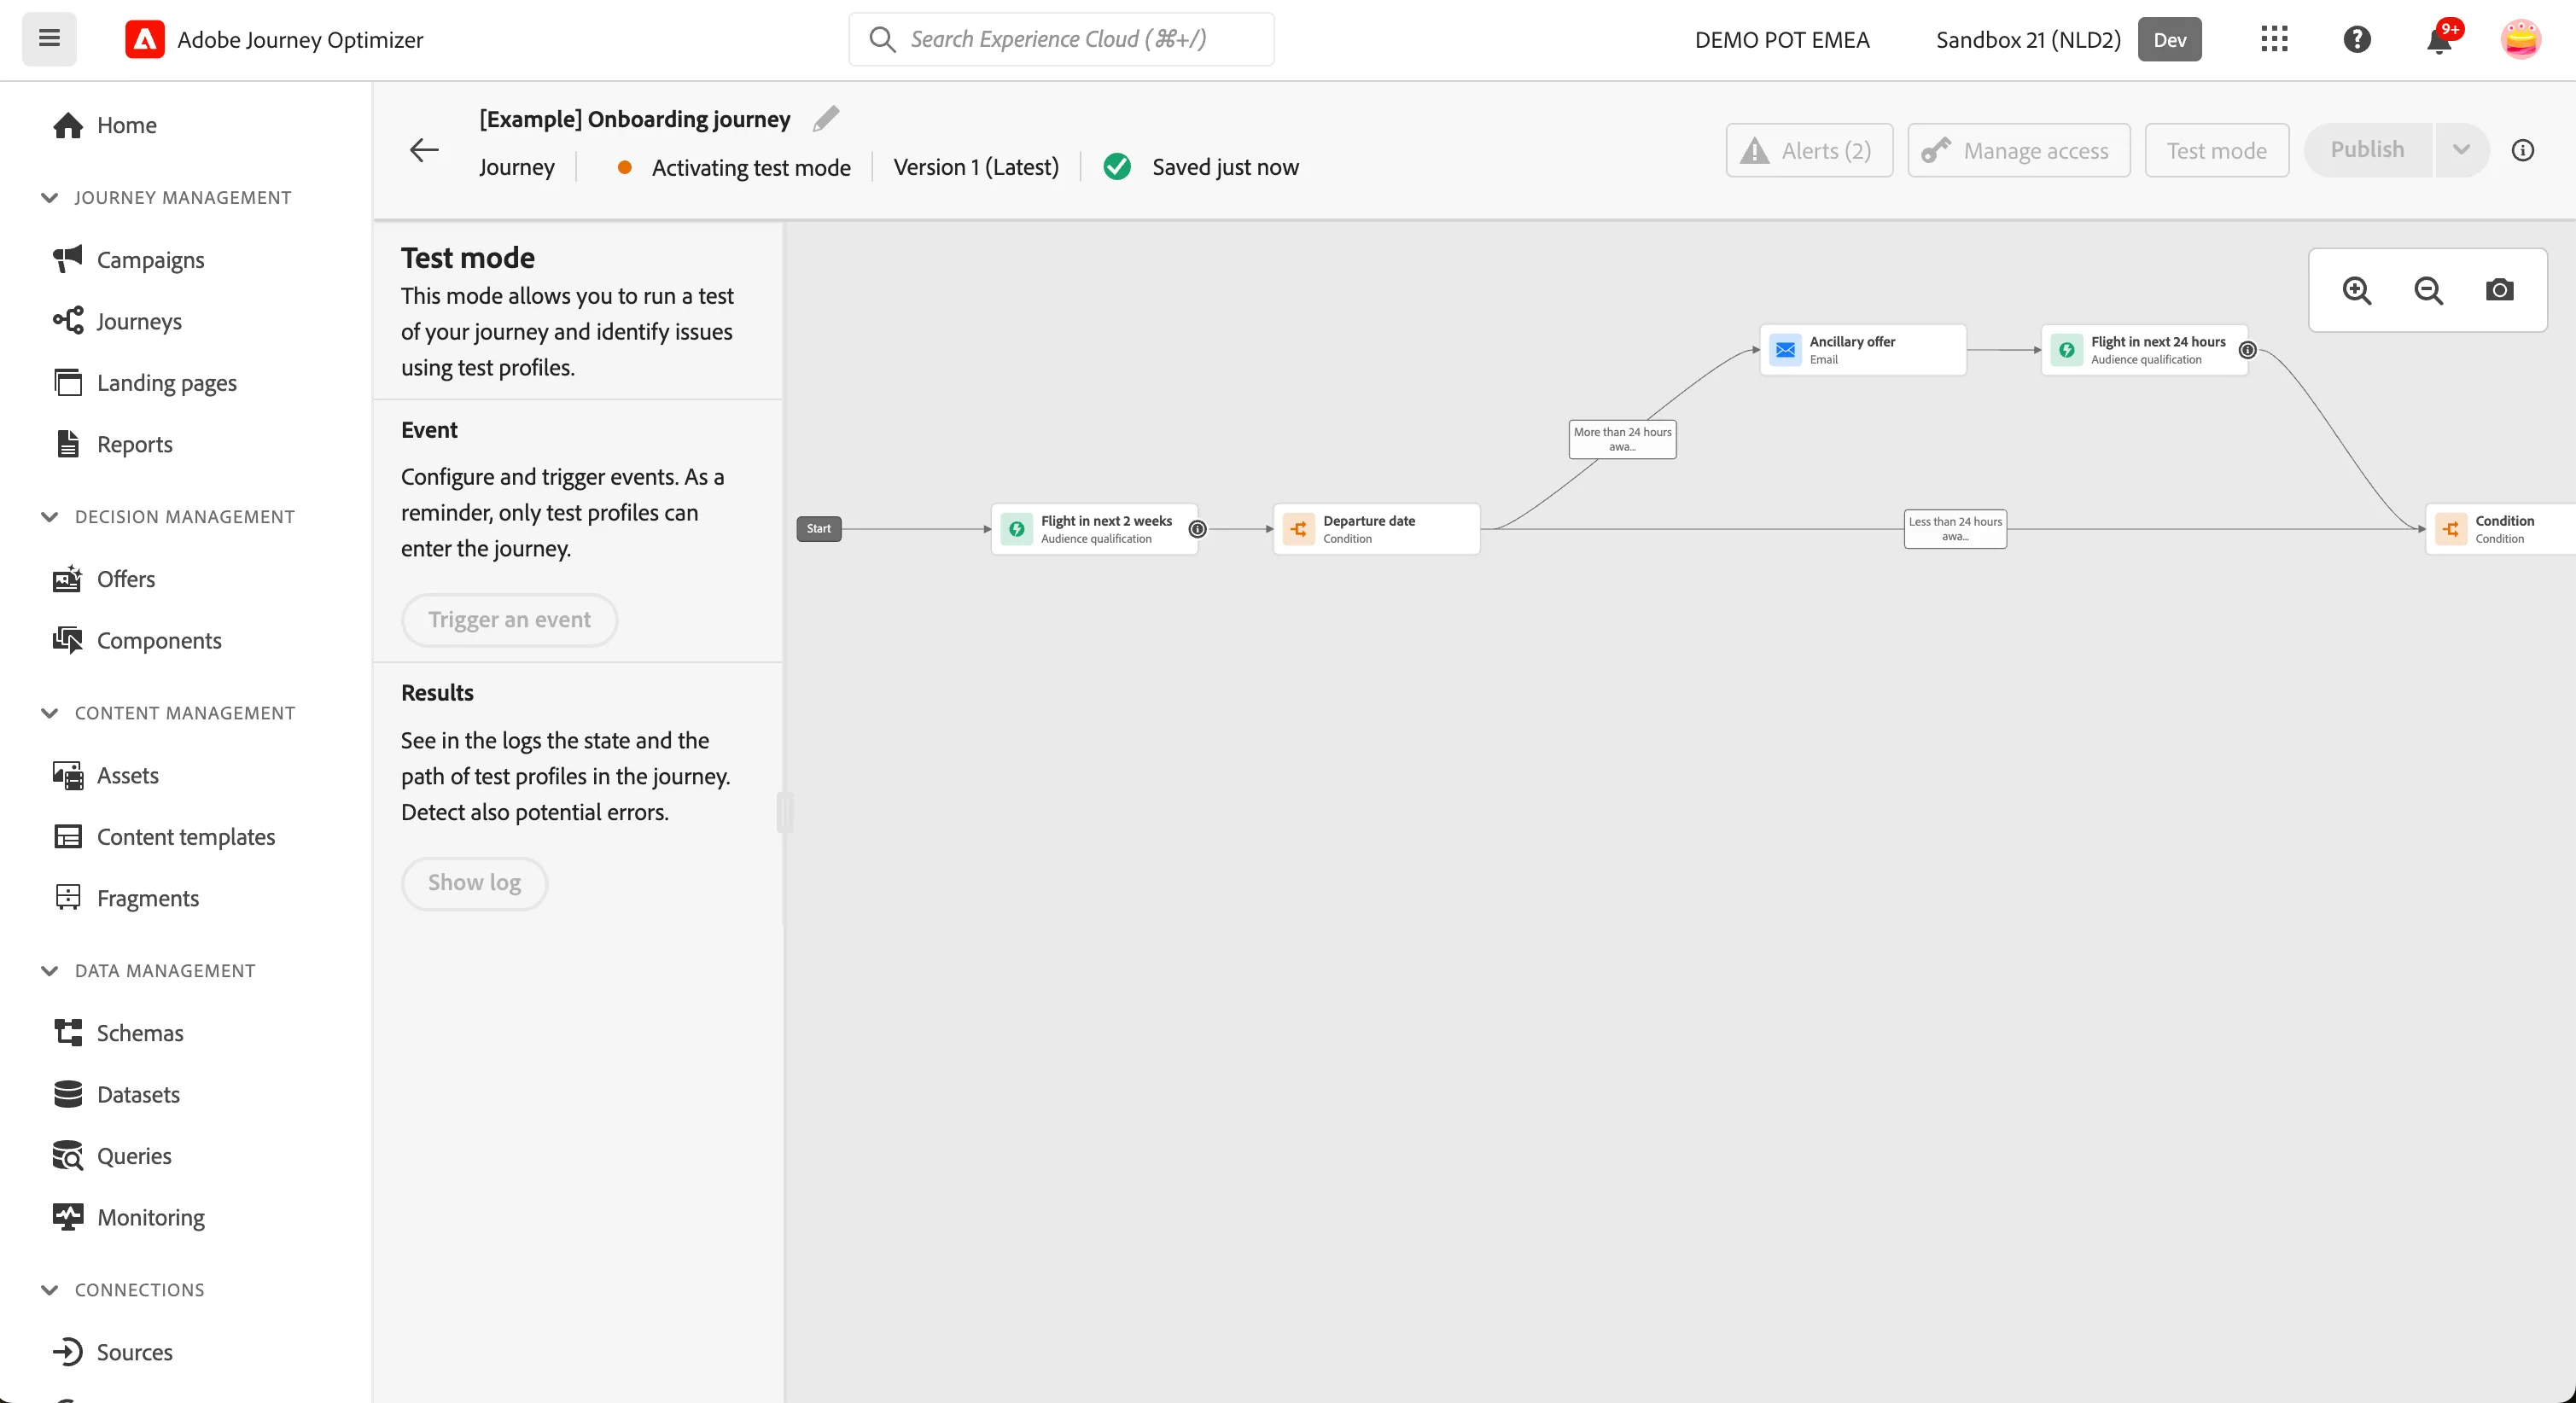Viewport: 2576px width, 1403px height.
Task: Click the Test mode button
Action: [x=2216, y=150]
